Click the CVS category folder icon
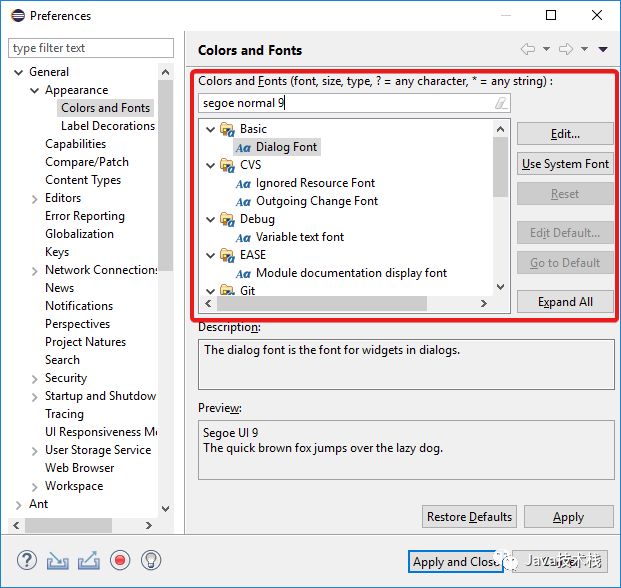621x588 pixels. [227, 165]
